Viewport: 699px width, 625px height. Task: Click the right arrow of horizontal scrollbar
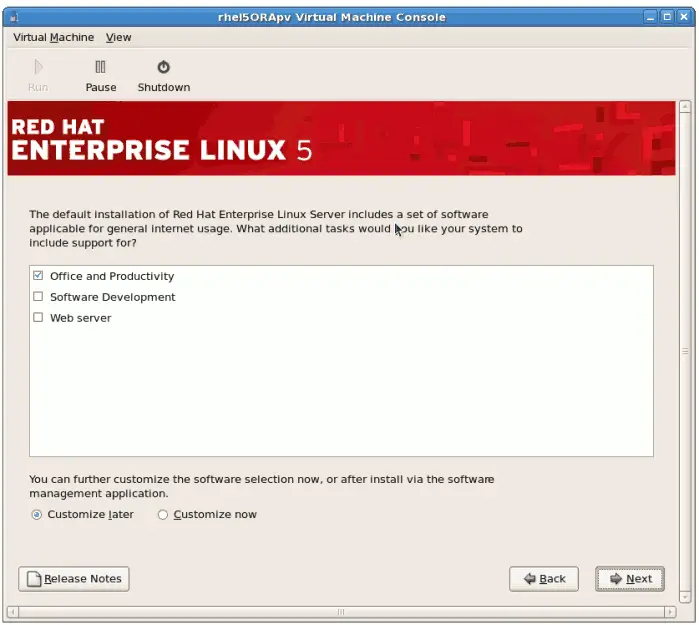[670, 611]
